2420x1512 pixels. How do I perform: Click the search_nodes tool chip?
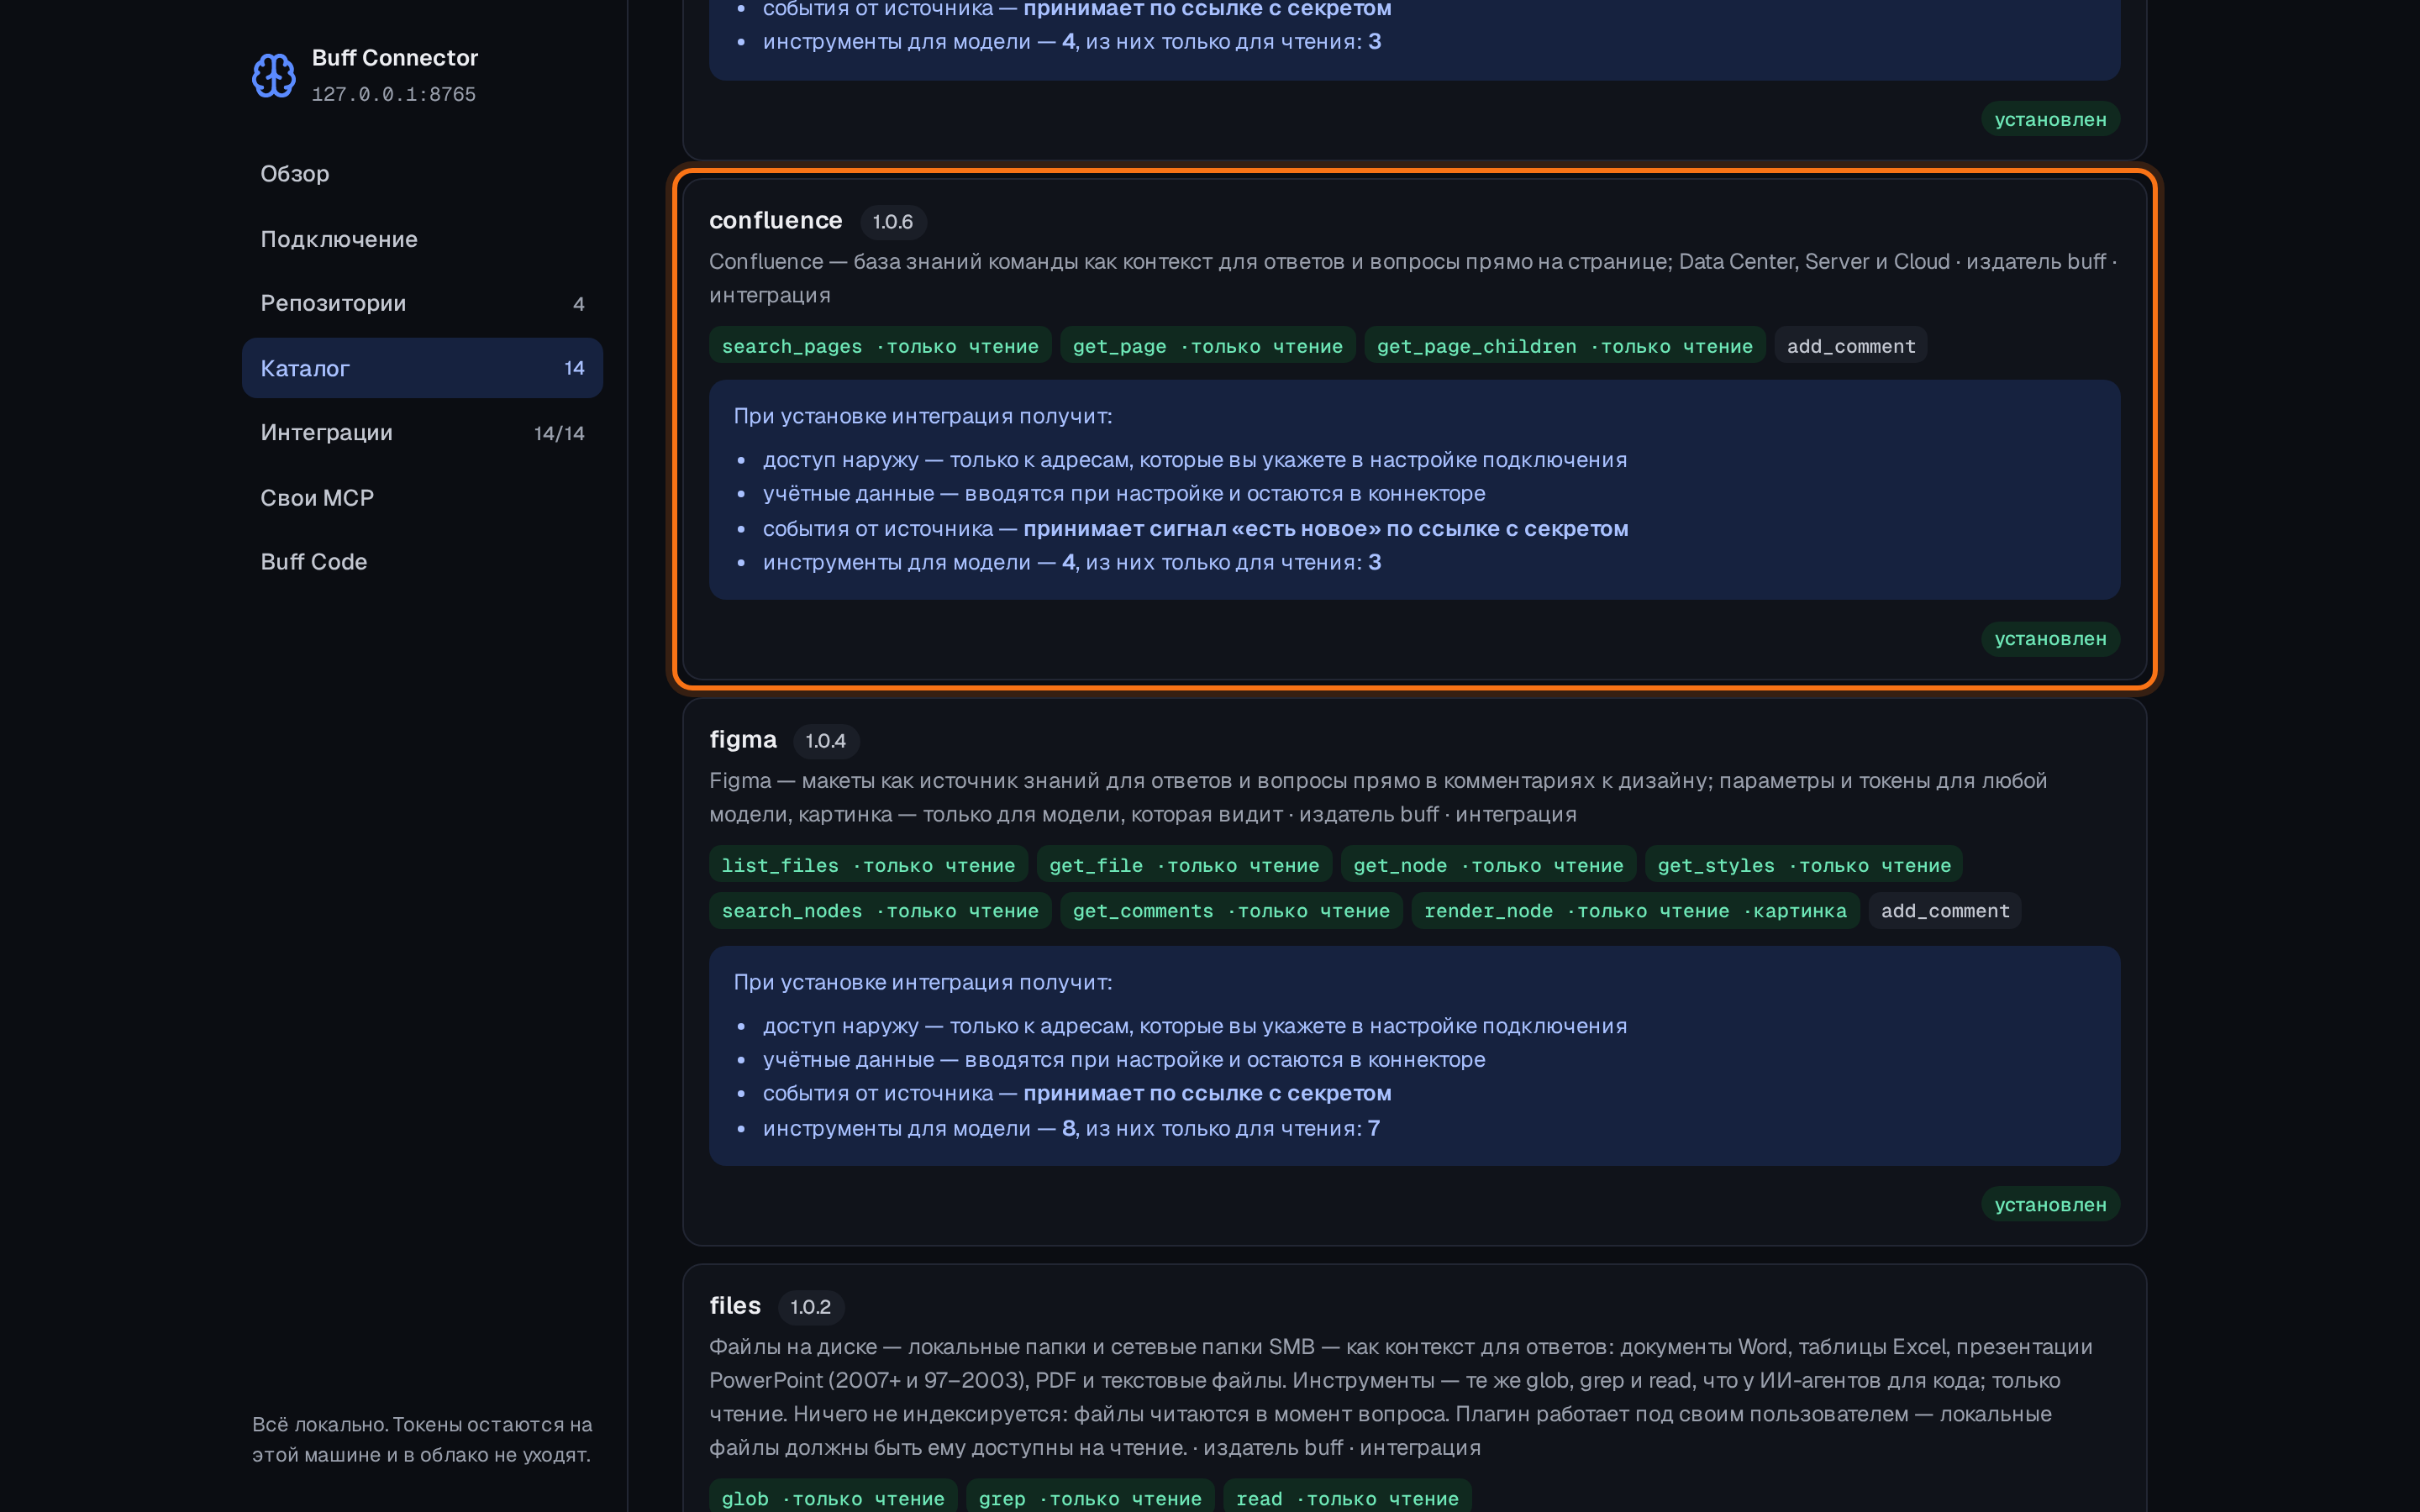880,911
